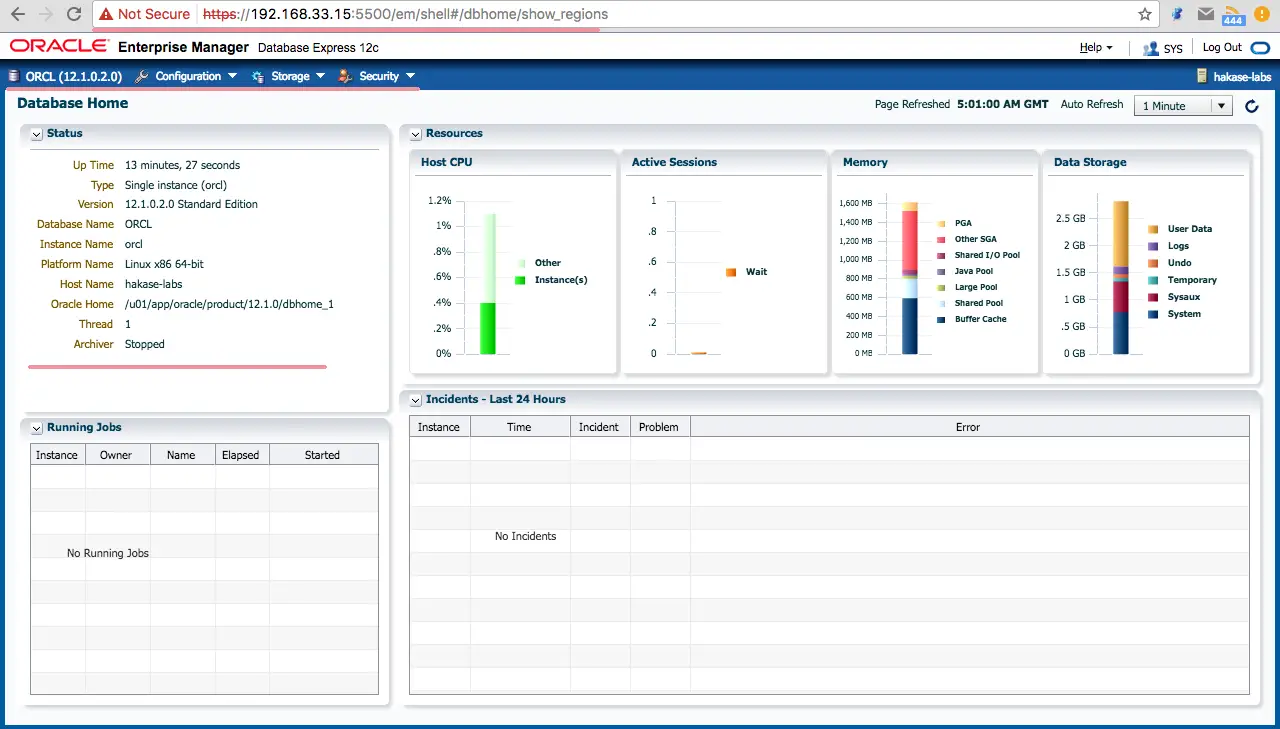Click the PGA legend swatch
The image size is (1280, 729).
(941, 223)
